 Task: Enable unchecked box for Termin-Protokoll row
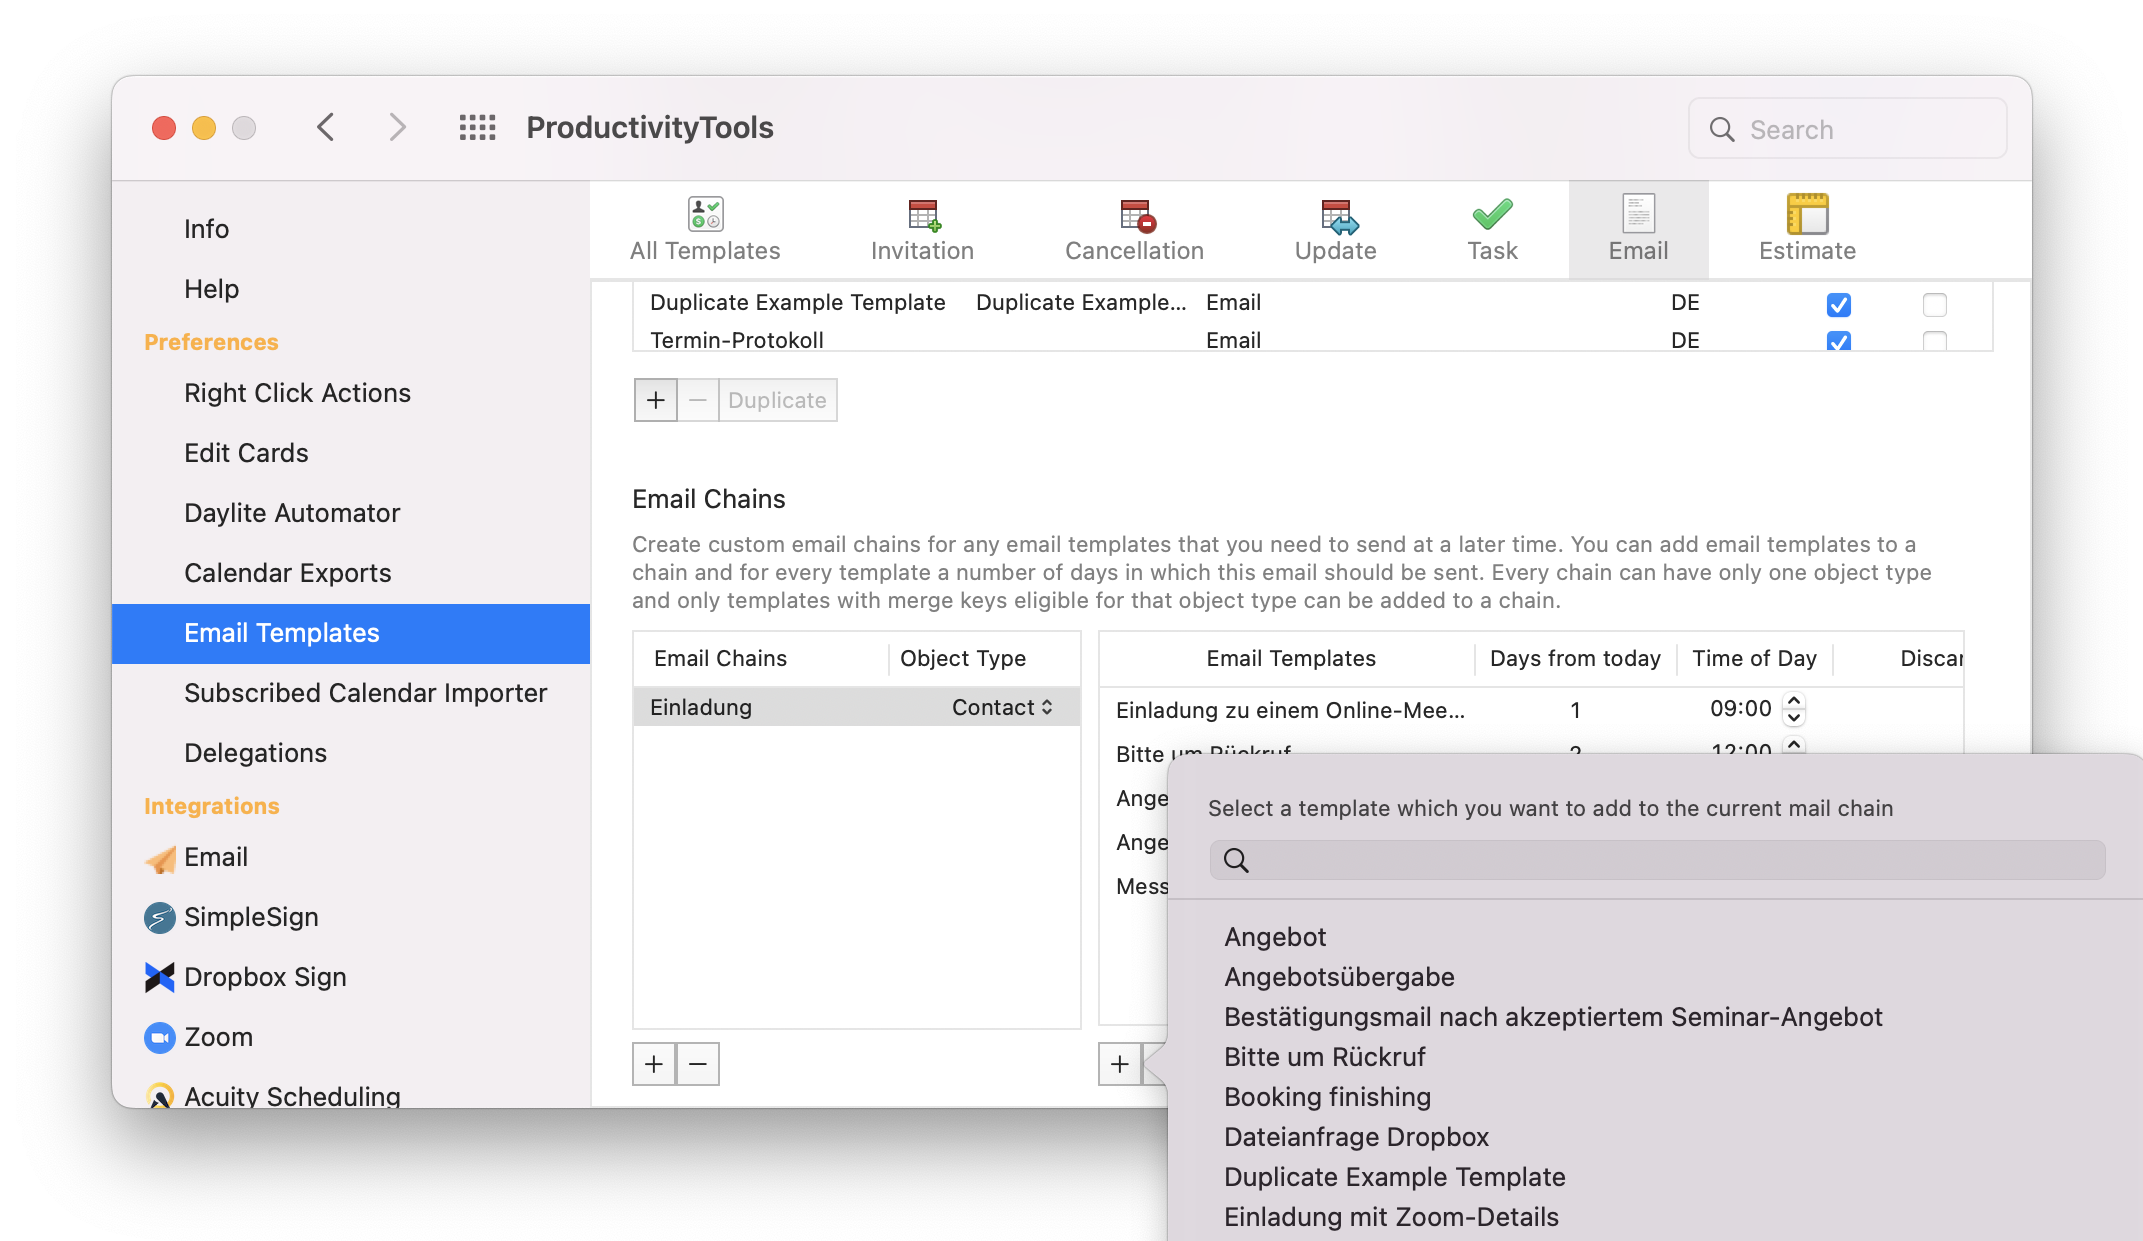[x=1935, y=341]
